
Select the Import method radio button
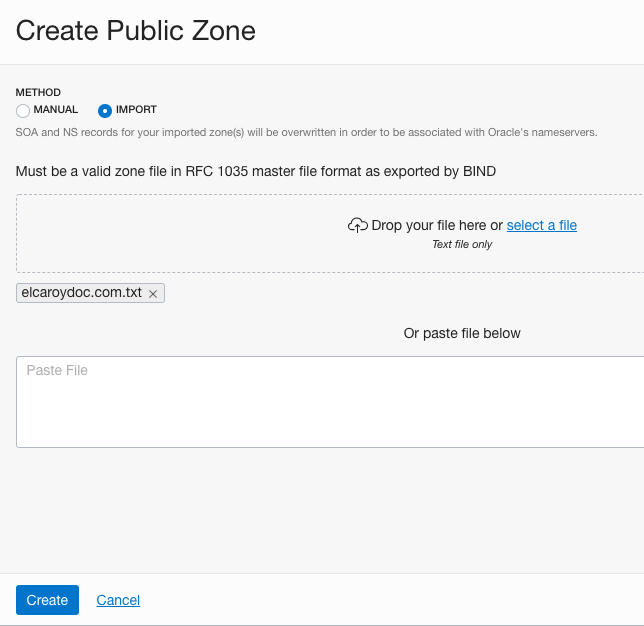click(105, 111)
